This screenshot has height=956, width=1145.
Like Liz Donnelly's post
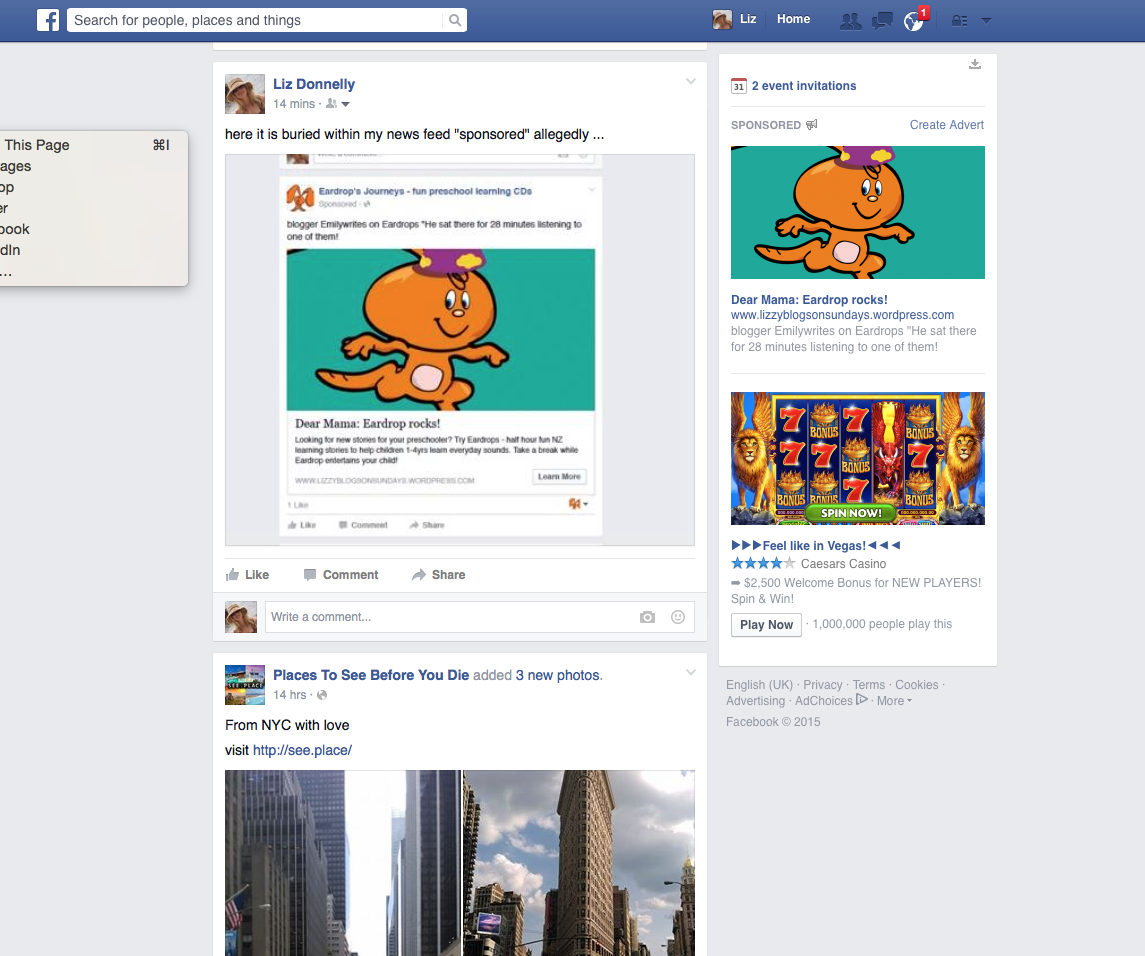(x=247, y=575)
